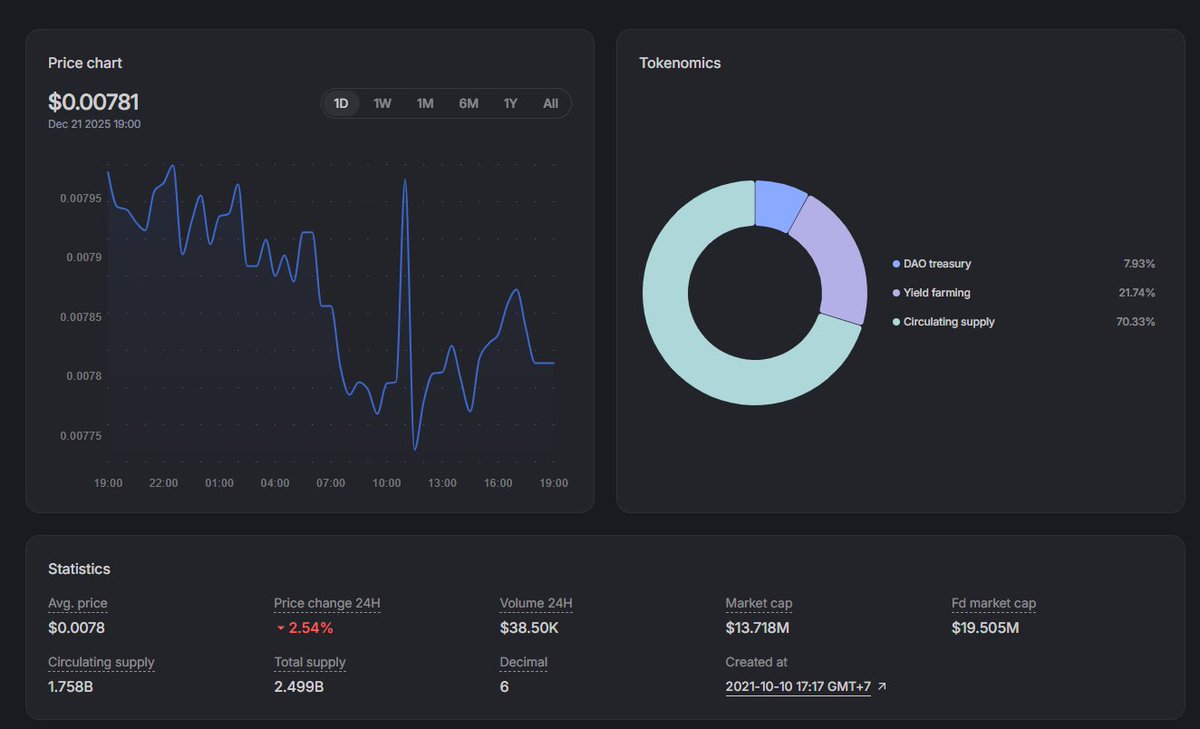
Task: Click the DAO treasury legend label
Action: coord(937,264)
